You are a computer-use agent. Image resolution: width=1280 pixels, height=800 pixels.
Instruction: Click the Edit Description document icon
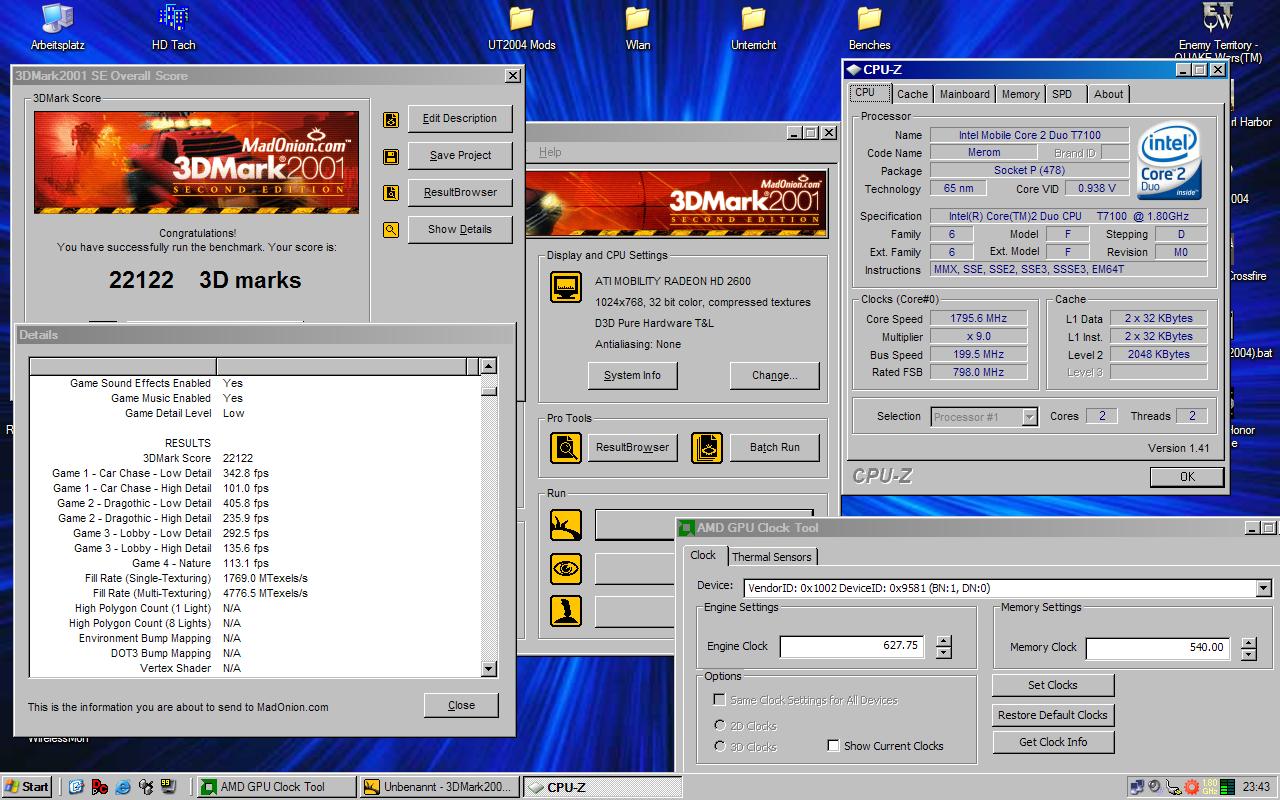pyautogui.click(x=390, y=119)
